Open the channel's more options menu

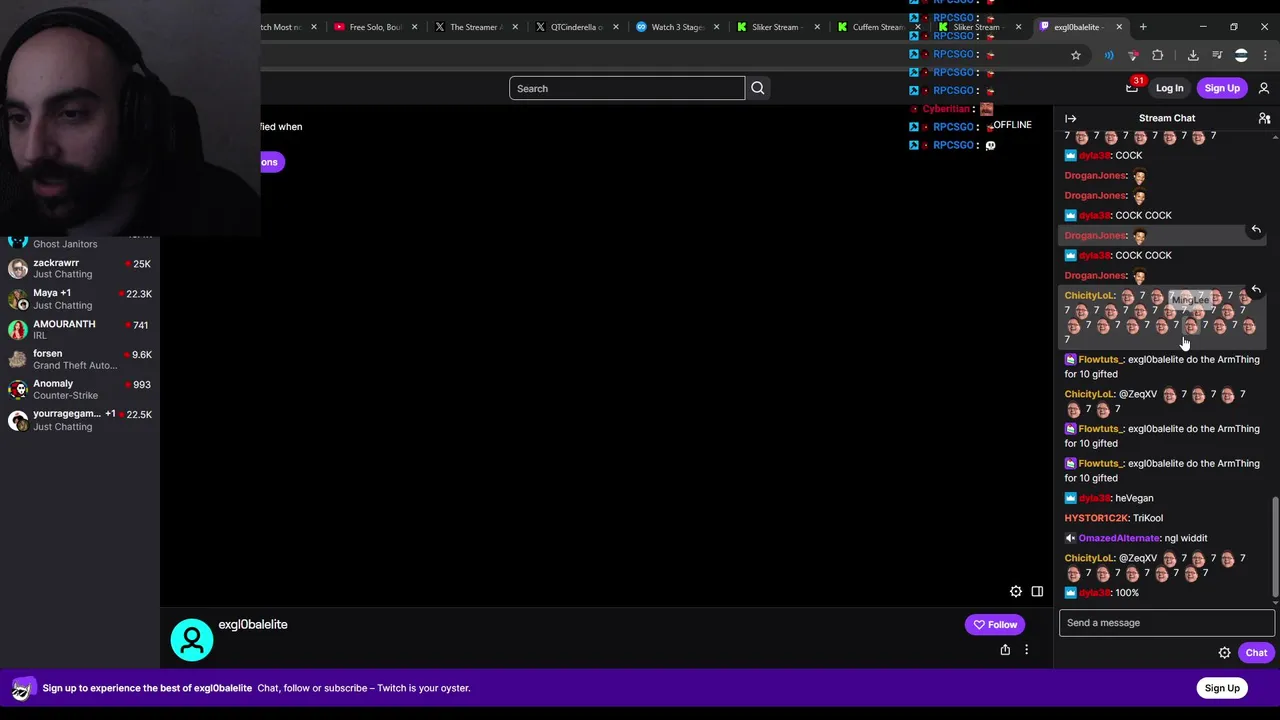pos(1026,650)
